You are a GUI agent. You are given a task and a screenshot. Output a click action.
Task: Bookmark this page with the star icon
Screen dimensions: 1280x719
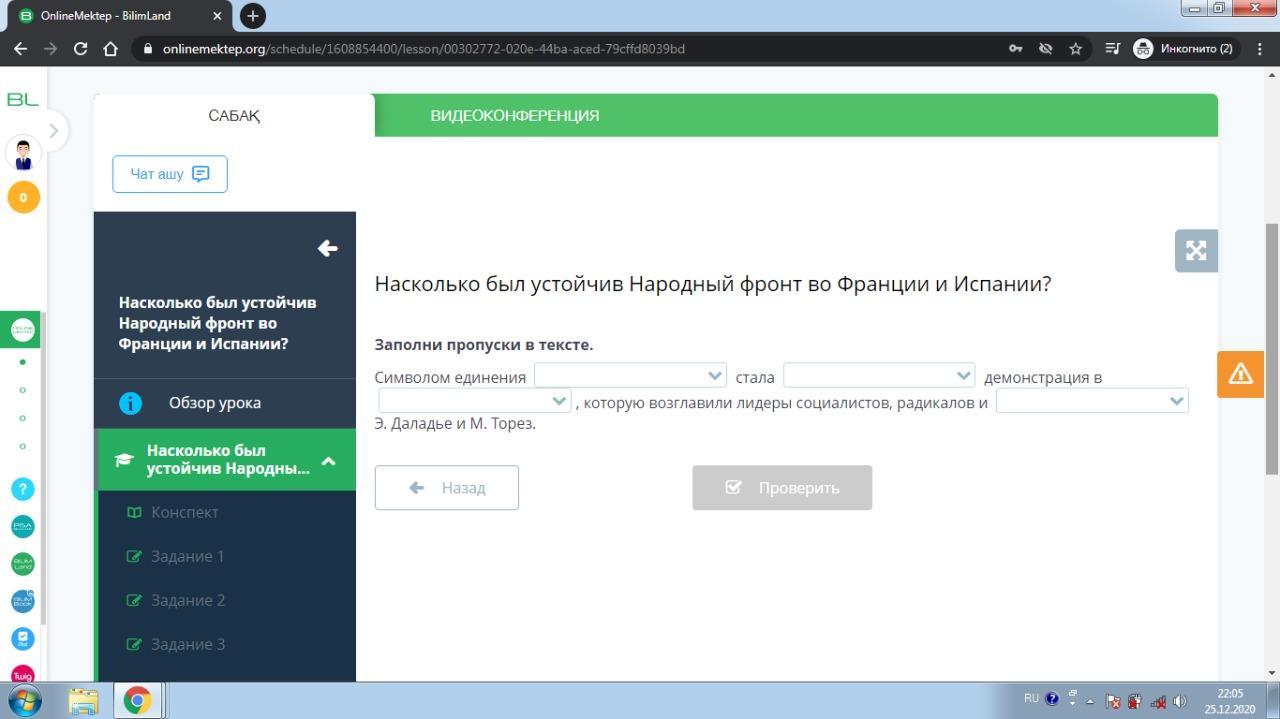click(1076, 48)
